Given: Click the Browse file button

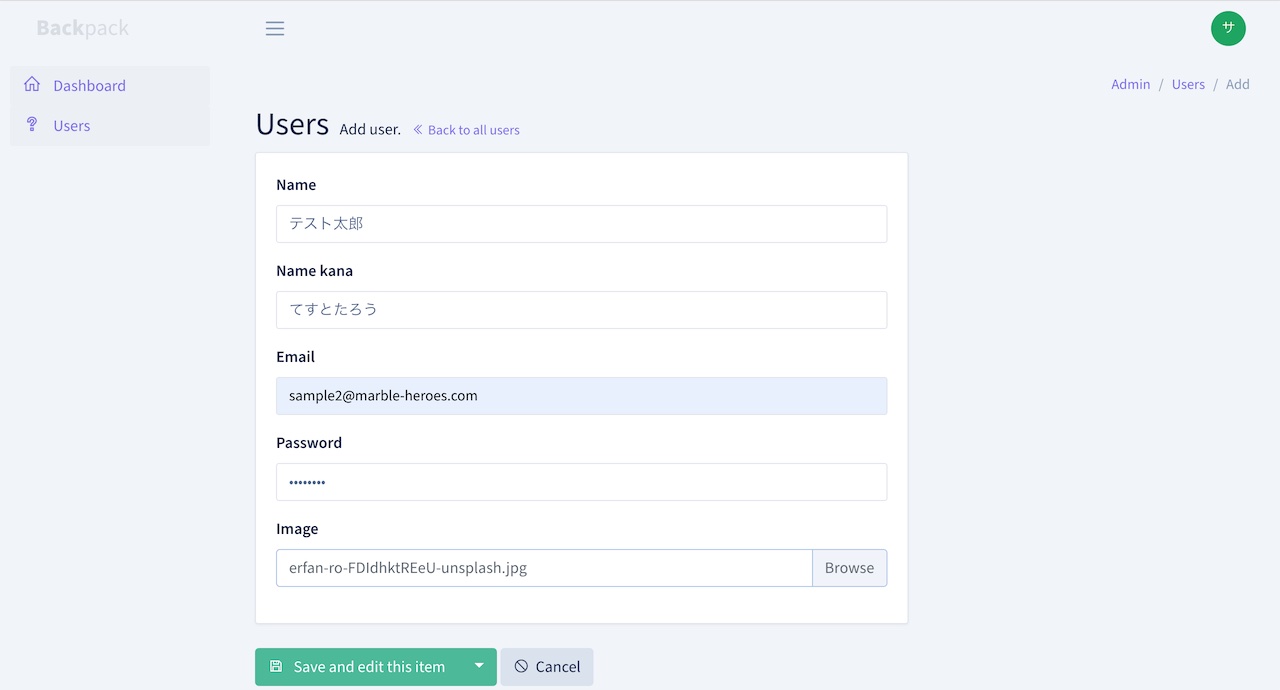Looking at the screenshot, I should pos(849,568).
